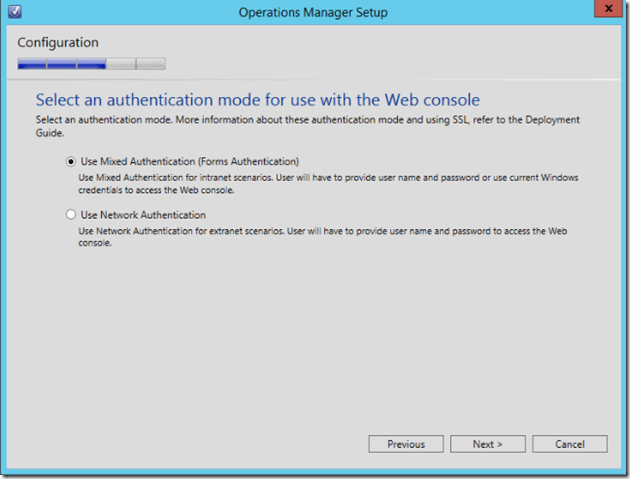Click the 'Use Network Authentication' label text
This screenshot has width=630, height=479.
[x=142, y=215]
